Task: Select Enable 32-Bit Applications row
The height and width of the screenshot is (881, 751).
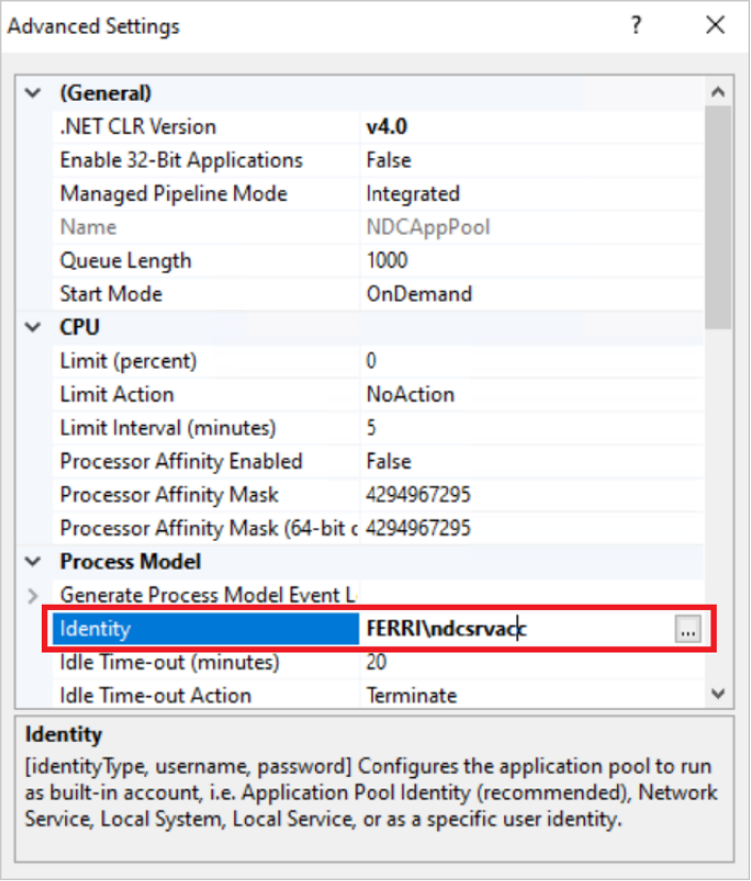Action: pyautogui.click(x=181, y=160)
